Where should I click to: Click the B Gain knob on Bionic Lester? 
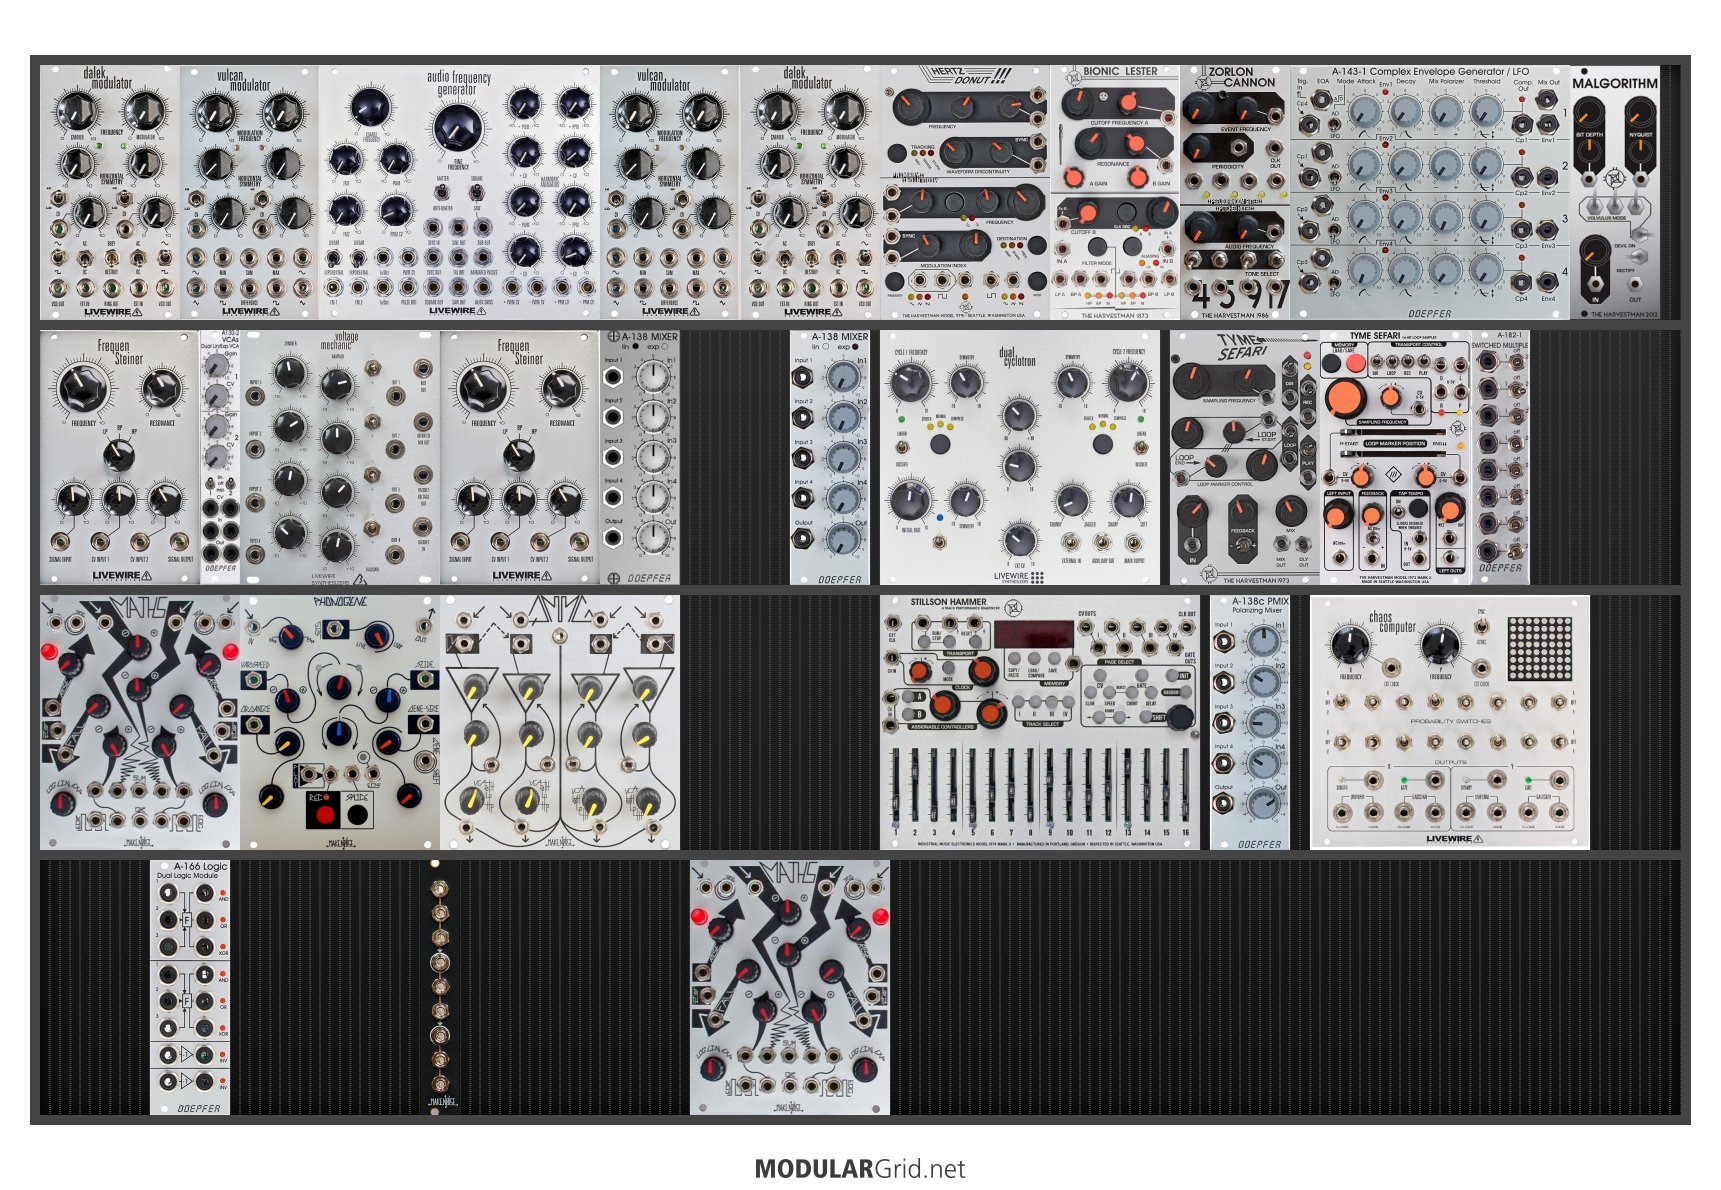pos(1137,177)
